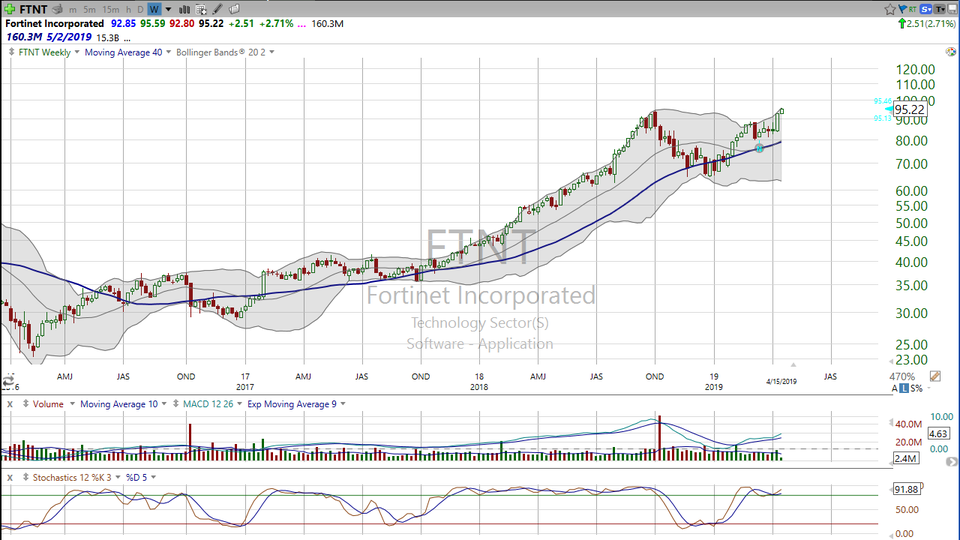Click the gray right-arrow expand icon

pos(951,462)
